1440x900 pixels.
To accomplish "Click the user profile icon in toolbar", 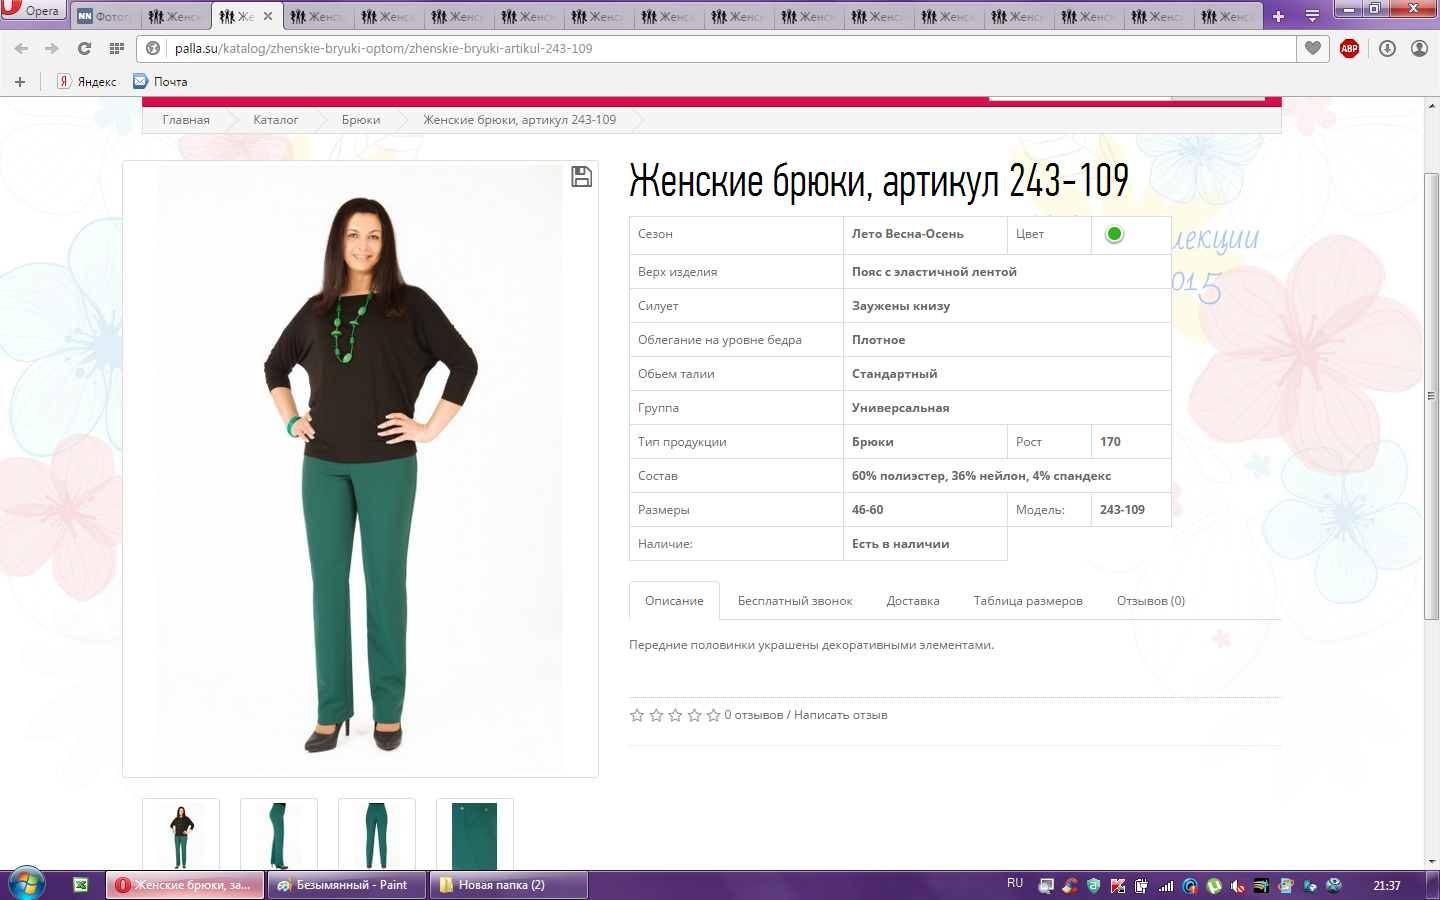I will point(1419,48).
